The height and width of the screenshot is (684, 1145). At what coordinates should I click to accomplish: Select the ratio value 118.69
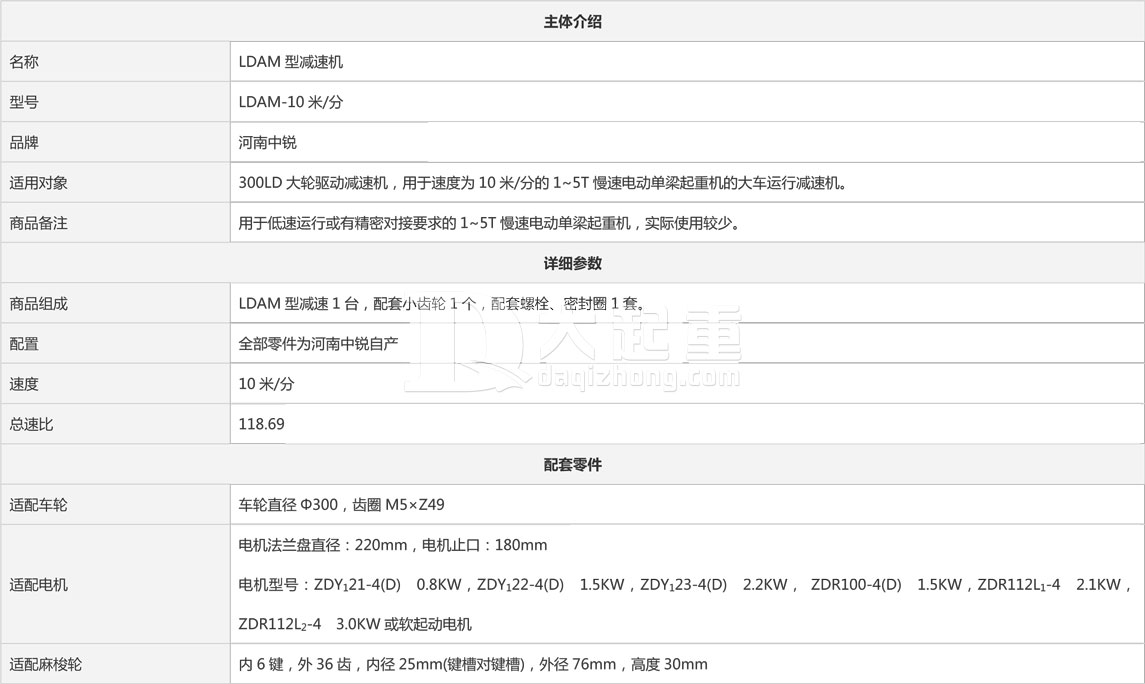pos(261,424)
